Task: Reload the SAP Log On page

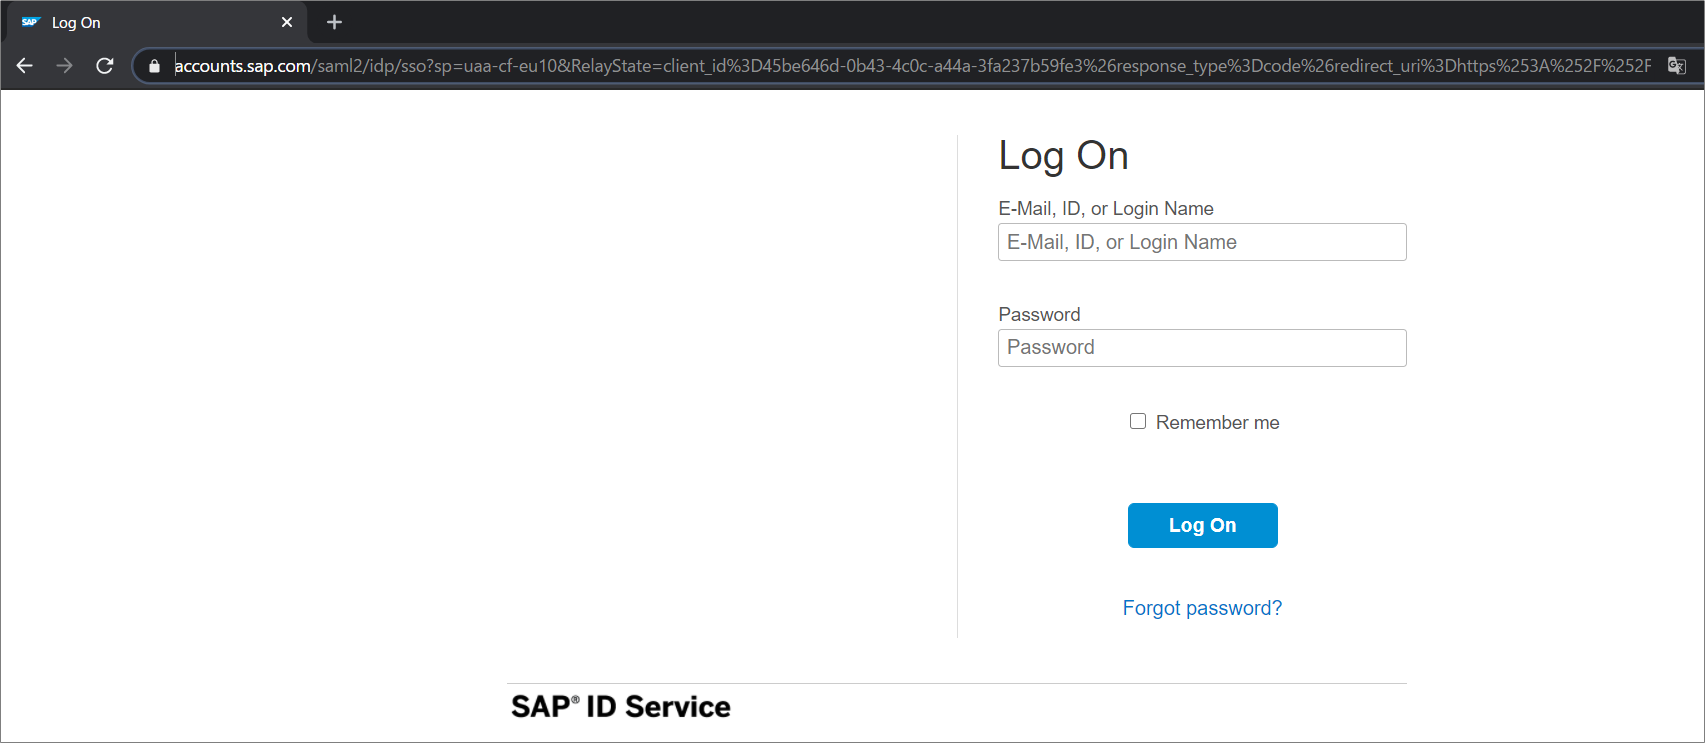Action: point(104,66)
